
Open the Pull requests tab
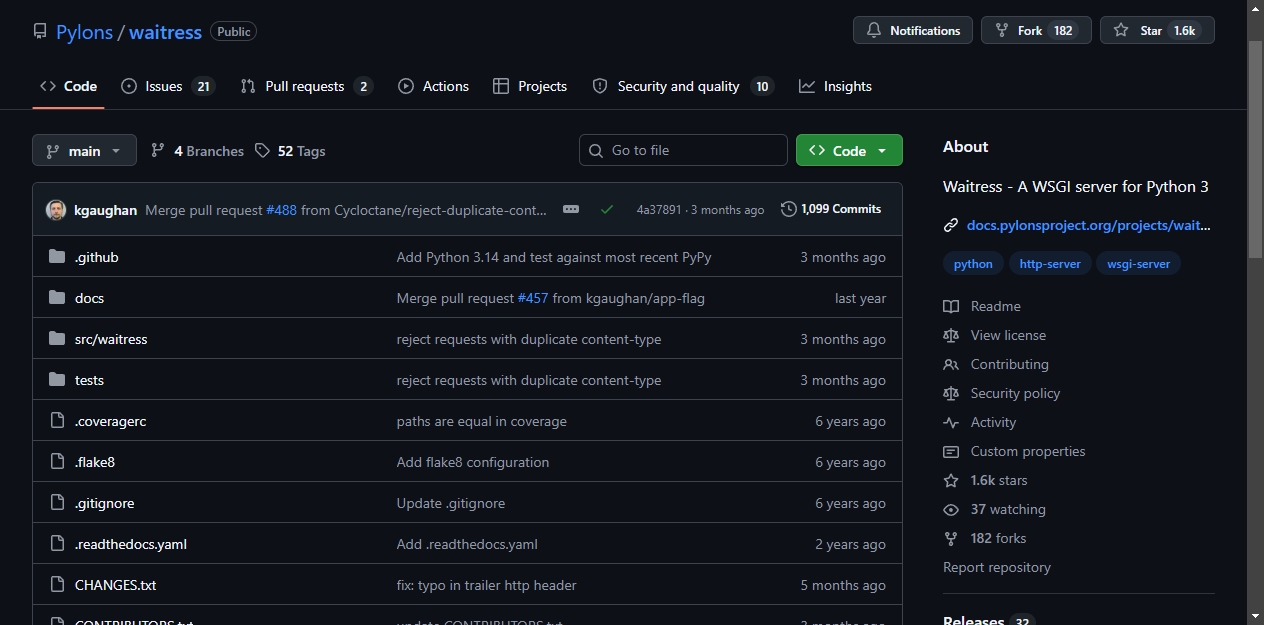coord(306,86)
